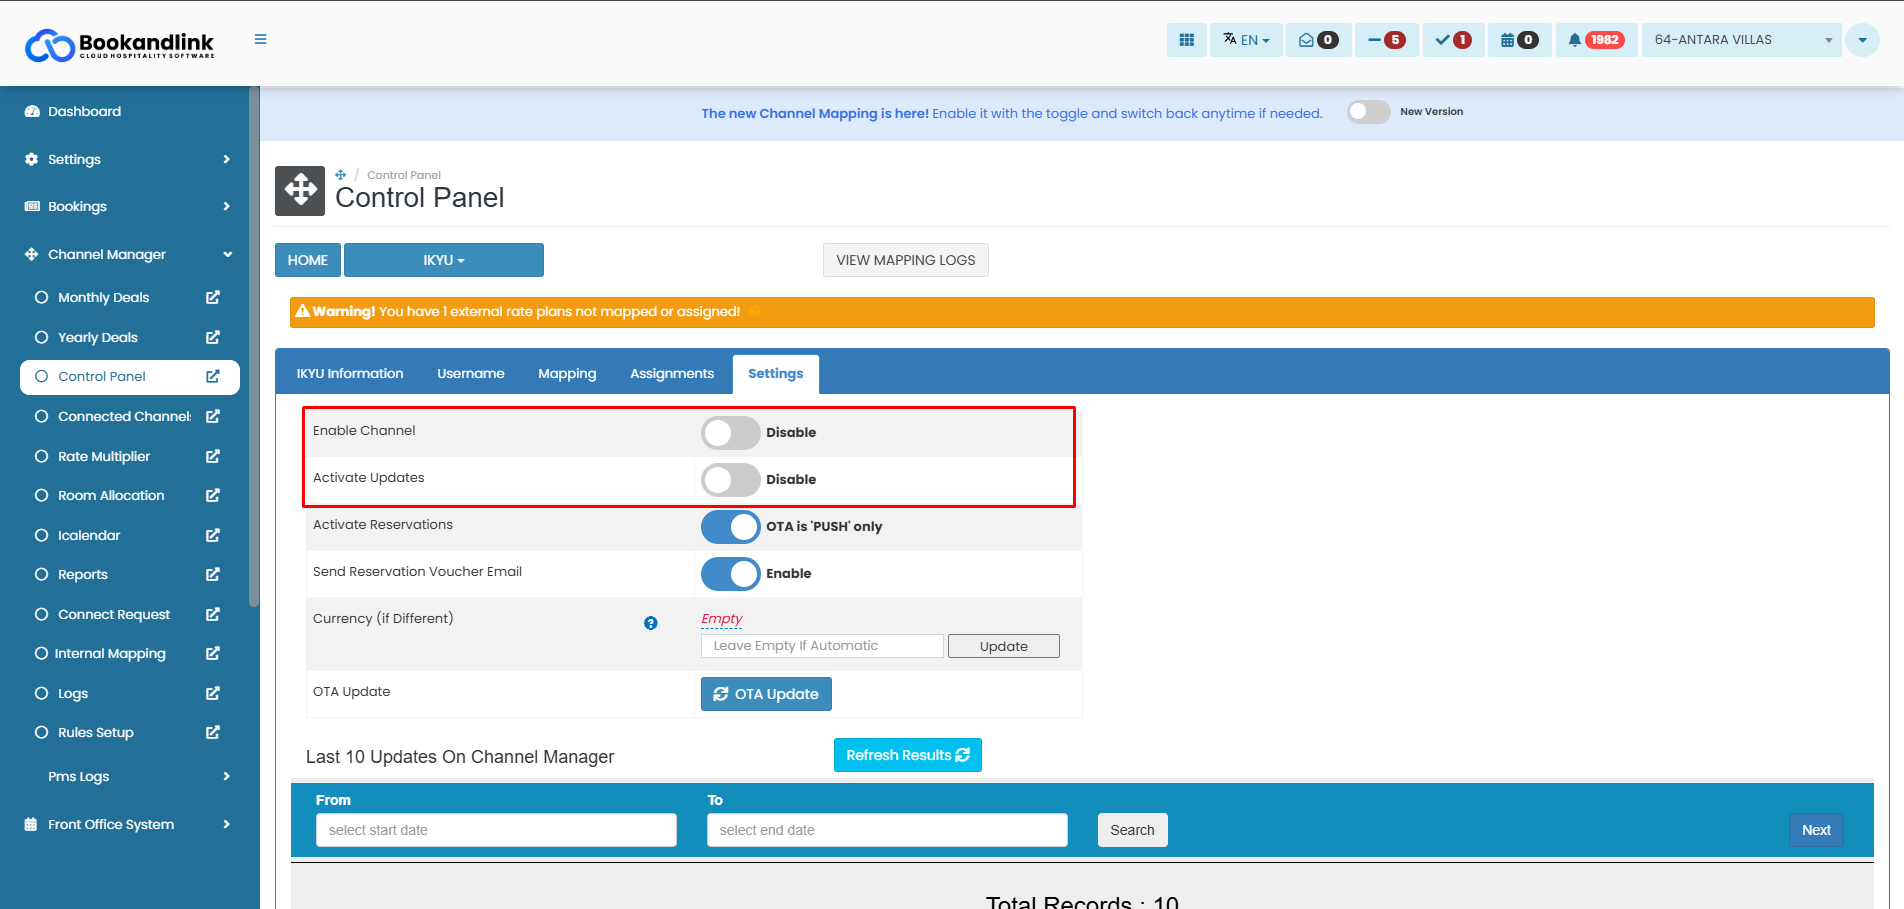
Task: Click the checkmark icon with 1 badge
Action: pyautogui.click(x=1452, y=40)
